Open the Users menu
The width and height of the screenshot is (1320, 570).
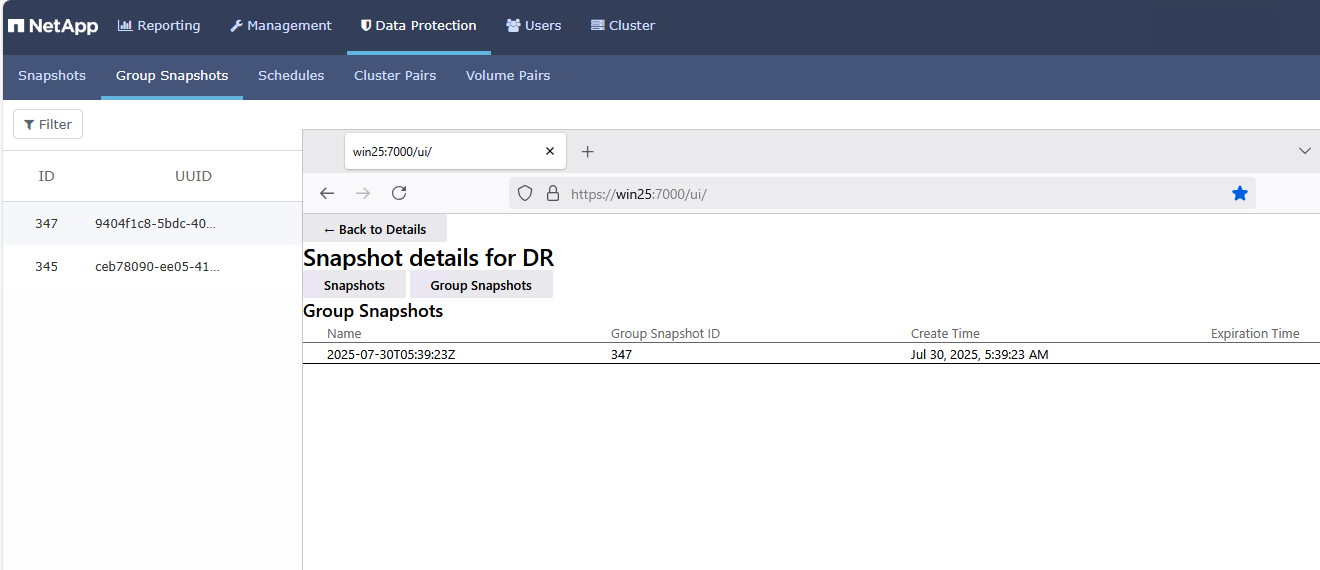[x=533, y=26]
